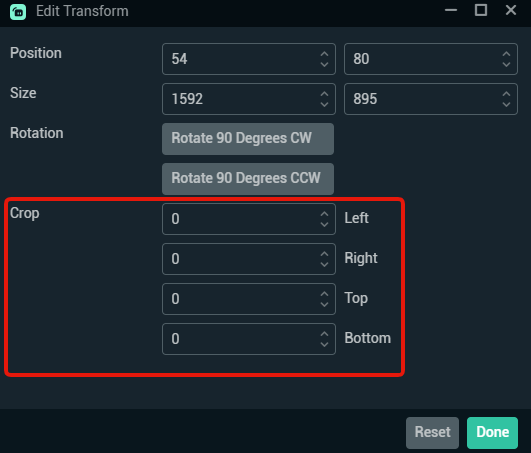Click the Crop Left input field
The height and width of the screenshot is (453, 531).
coord(249,219)
